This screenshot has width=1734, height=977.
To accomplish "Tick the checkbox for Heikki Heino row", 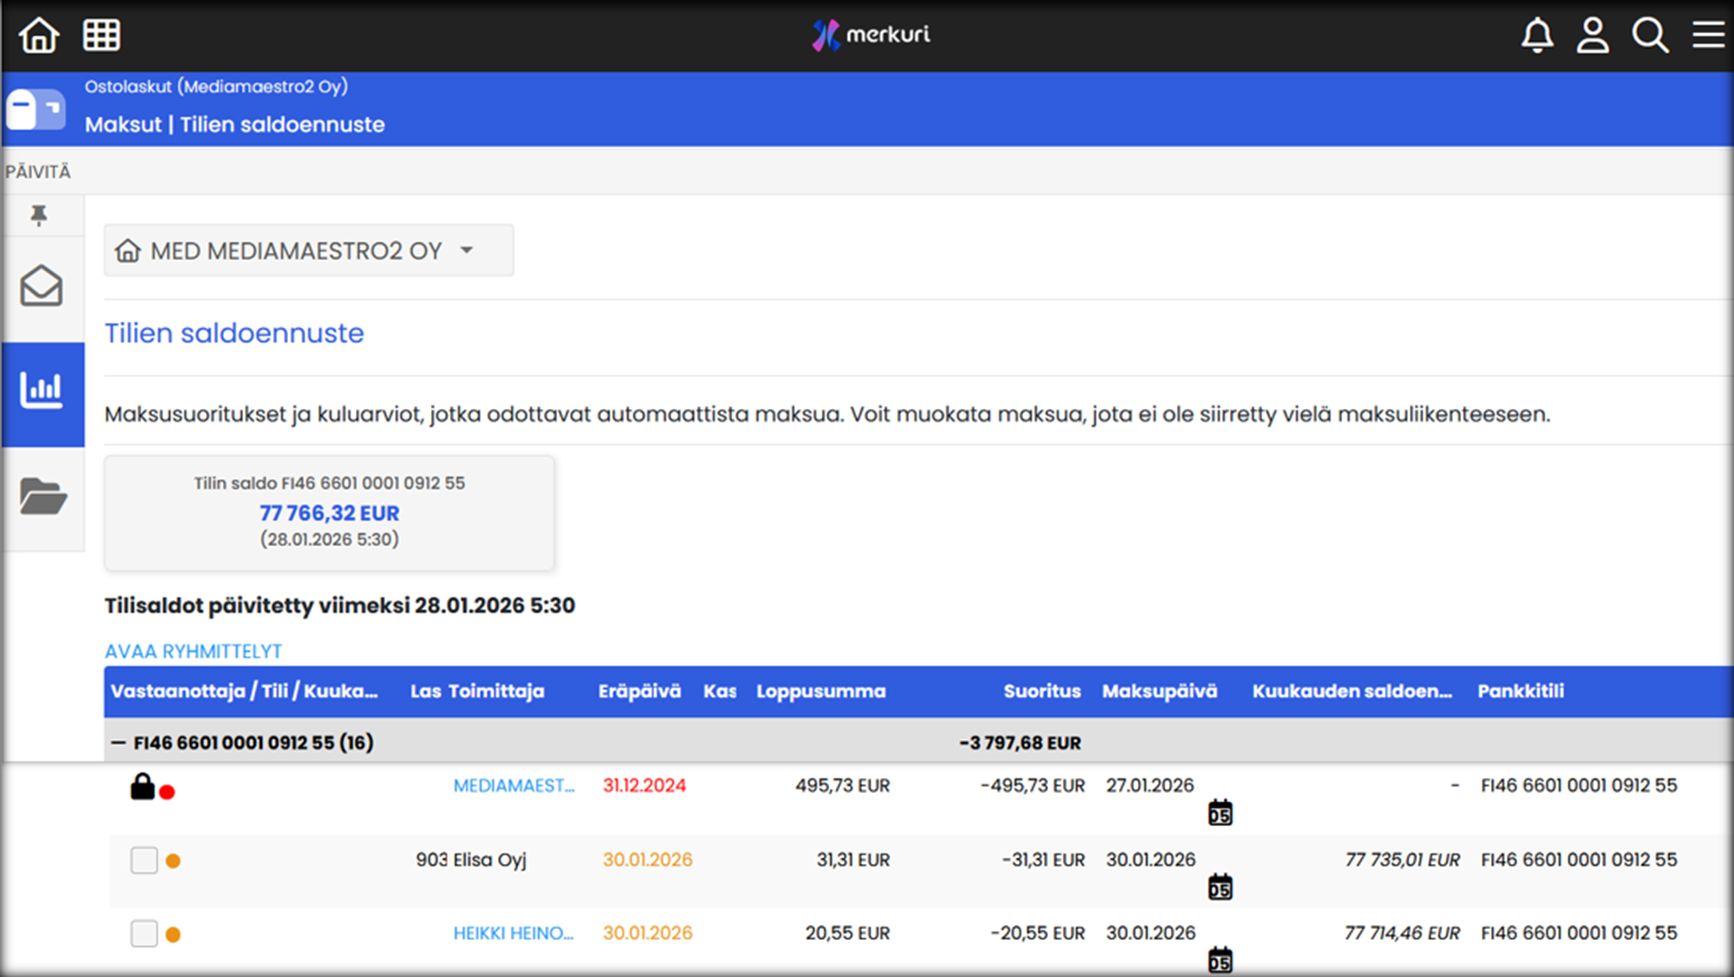I will pyautogui.click(x=144, y=933).
